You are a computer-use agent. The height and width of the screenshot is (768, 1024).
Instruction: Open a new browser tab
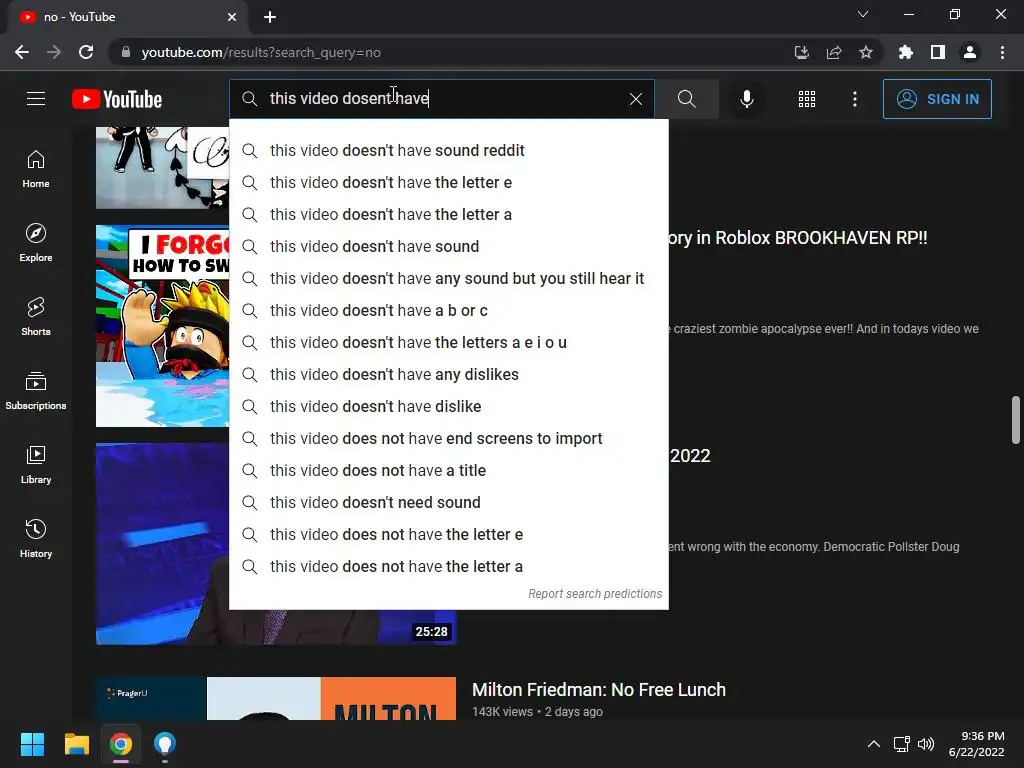(x=270, y=17)
